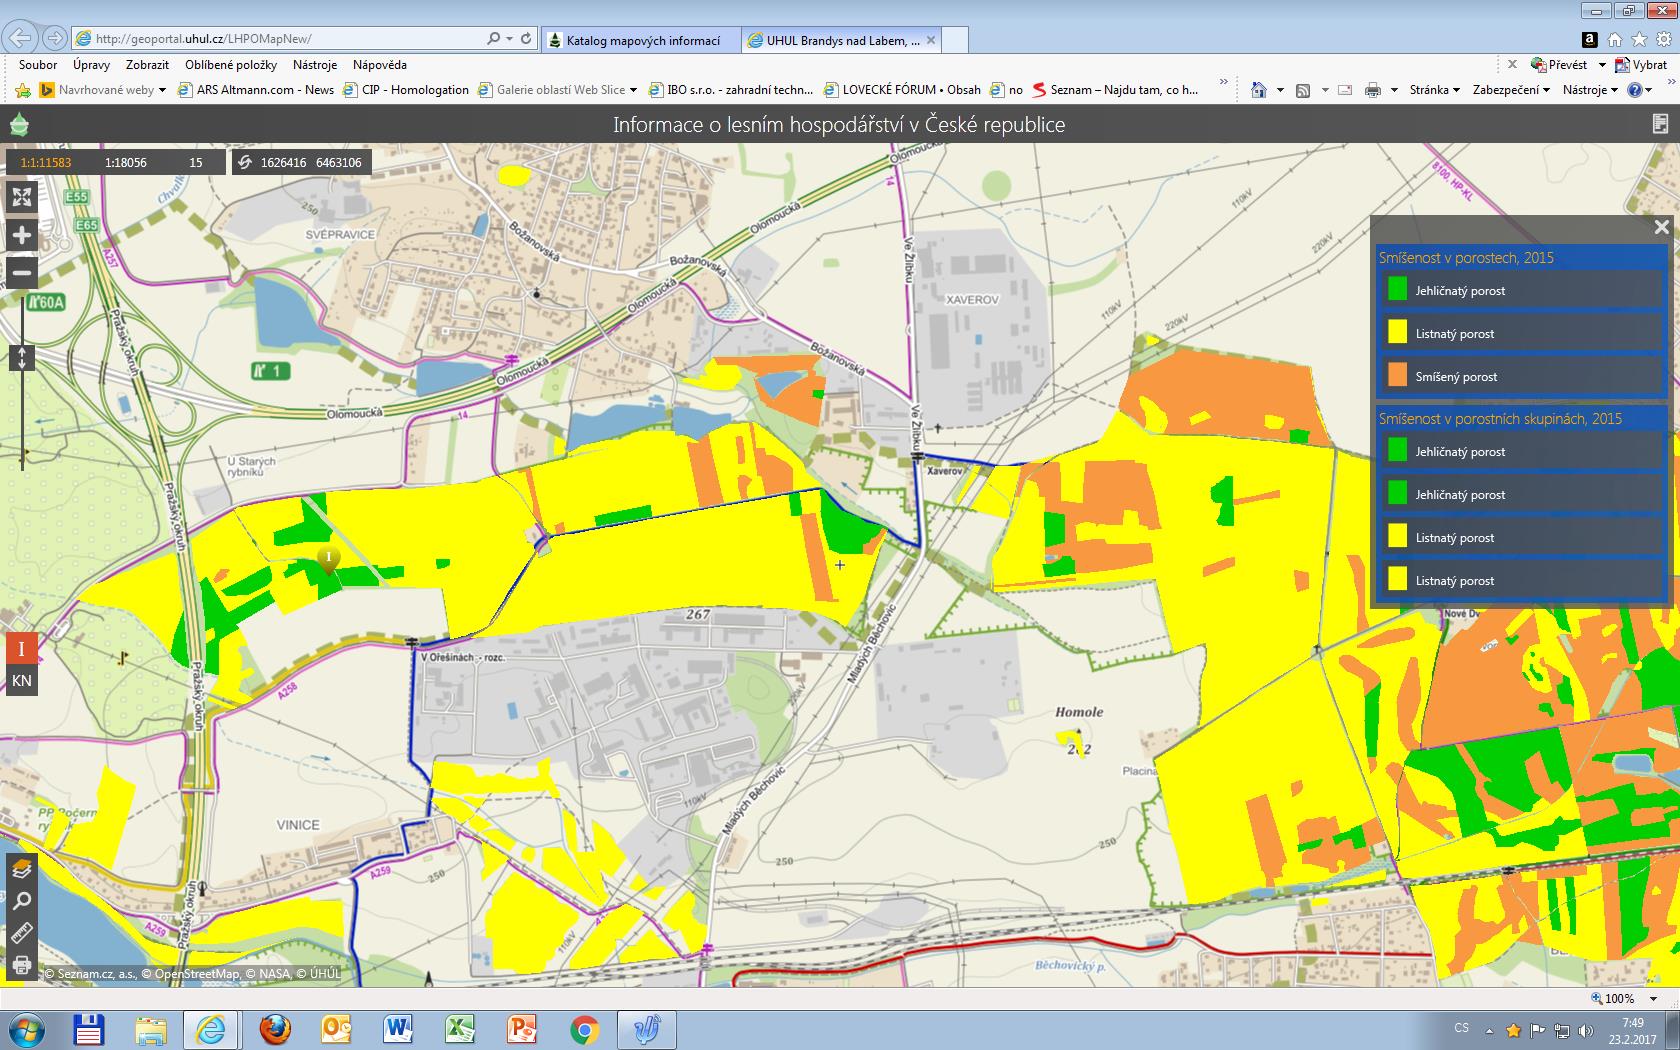Click the Home icon in command bar

coord(1259,90)
